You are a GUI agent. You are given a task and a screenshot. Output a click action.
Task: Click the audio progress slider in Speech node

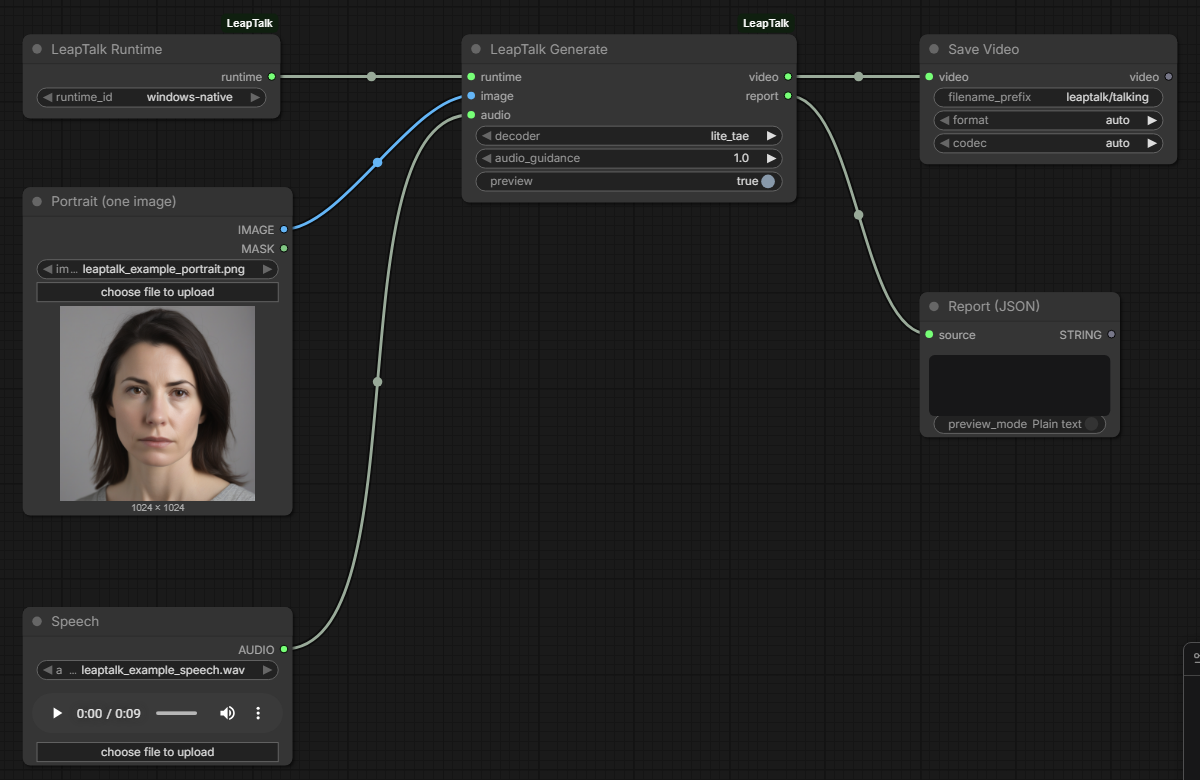[177, 713]
